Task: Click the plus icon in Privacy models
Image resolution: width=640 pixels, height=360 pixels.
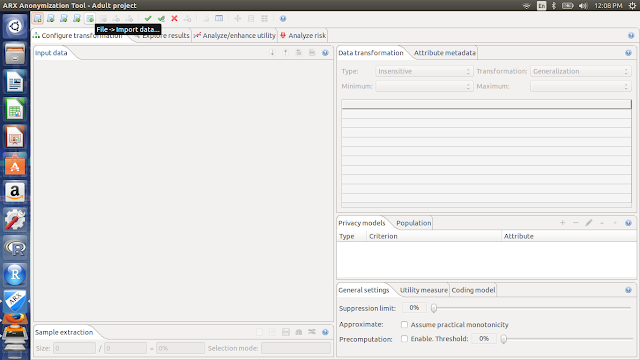Action: 562,223
